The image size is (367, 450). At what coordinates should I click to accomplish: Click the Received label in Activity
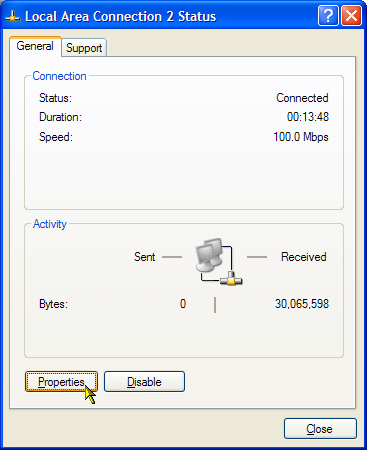(304, 257)
